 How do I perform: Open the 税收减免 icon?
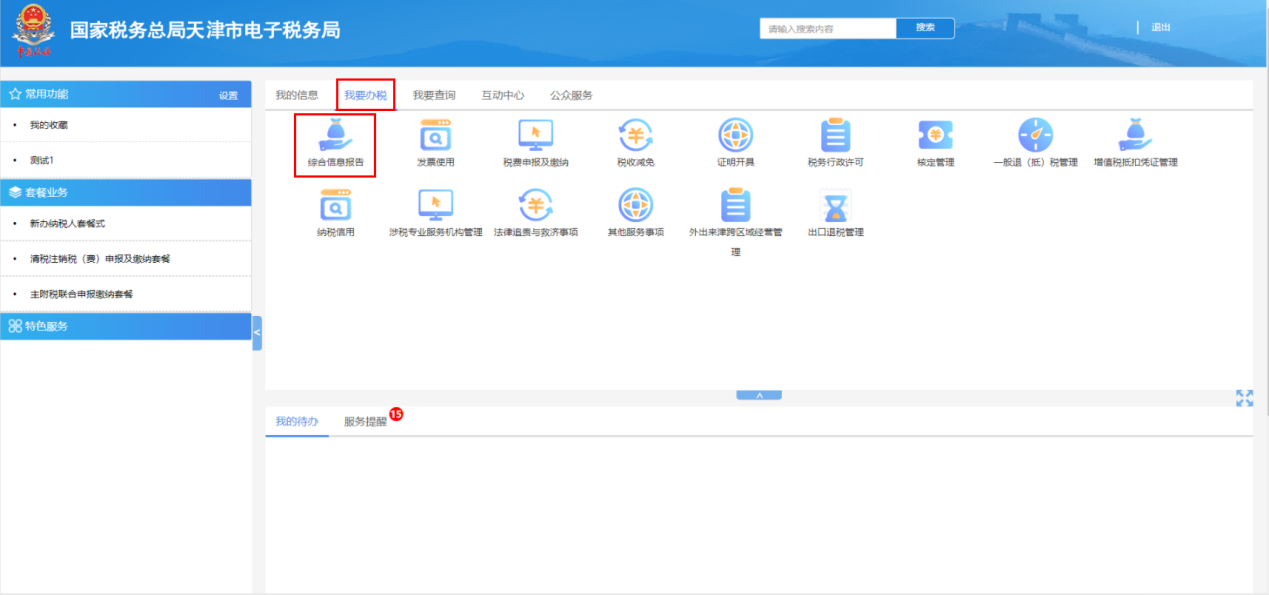(635, 136)
